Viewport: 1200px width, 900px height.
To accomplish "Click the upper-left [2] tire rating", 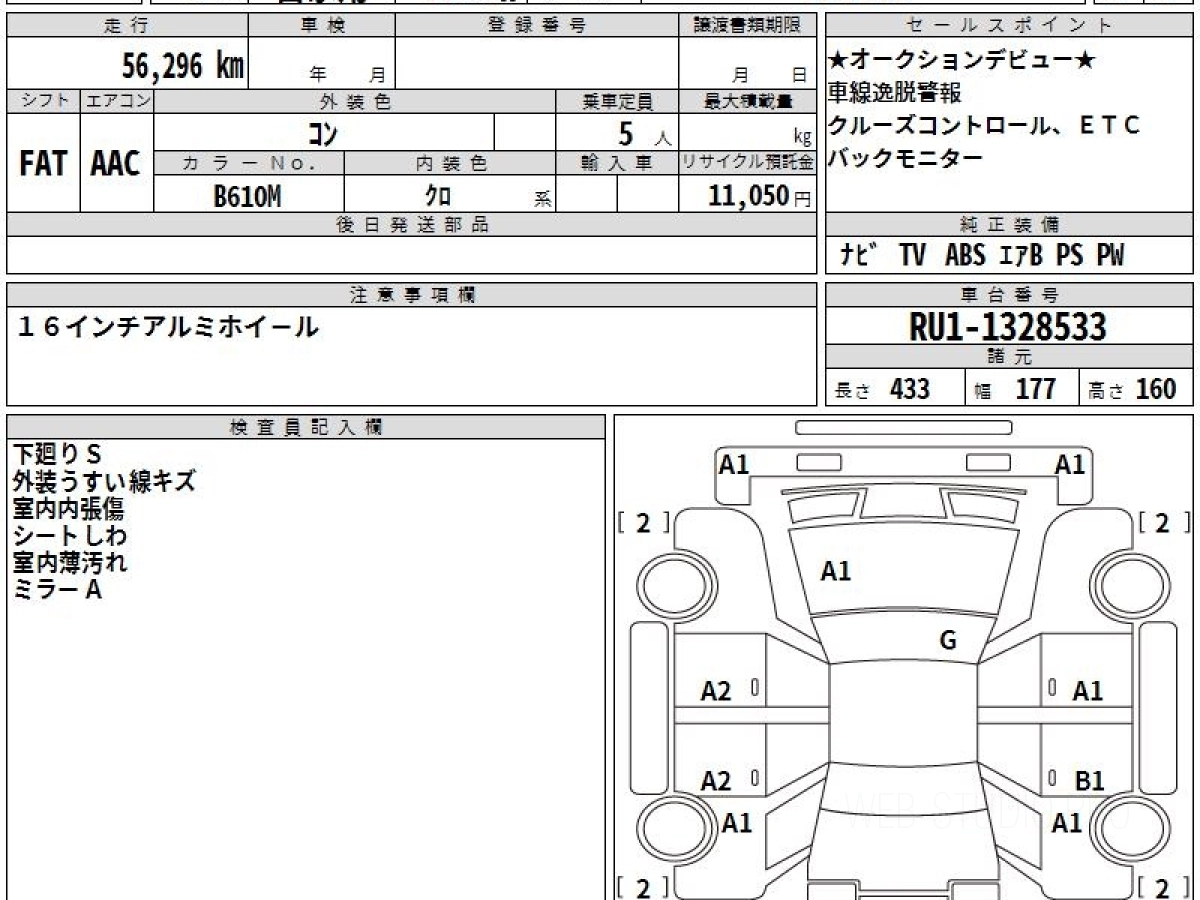I will tap(643, 523).
